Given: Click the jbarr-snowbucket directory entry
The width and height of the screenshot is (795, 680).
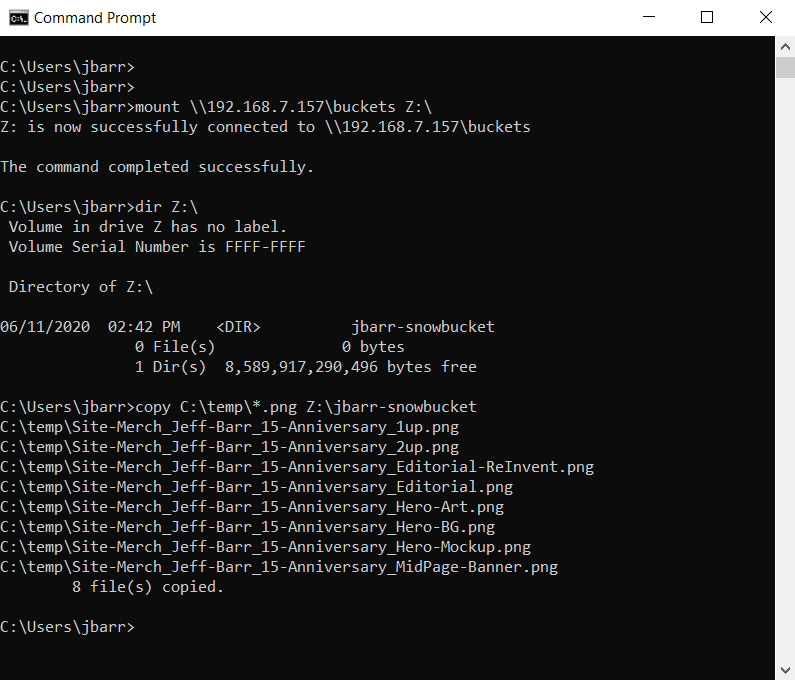Looking at the screenshot, I should tap(423, 327).
